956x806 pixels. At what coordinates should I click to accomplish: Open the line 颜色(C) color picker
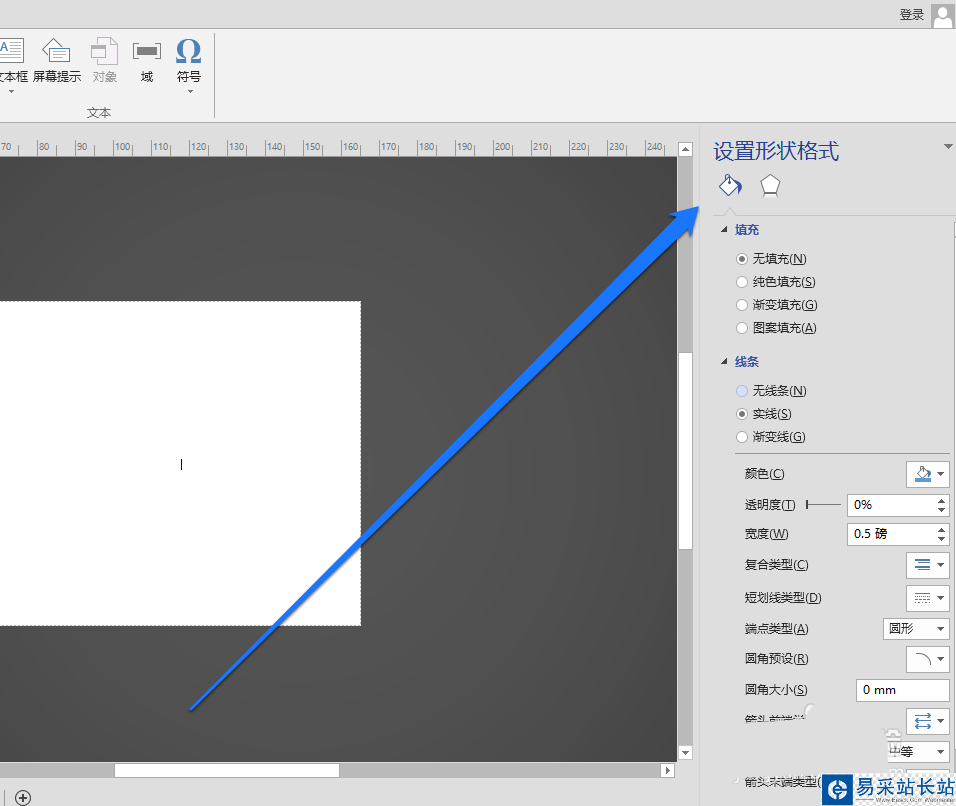coord(928,474)
